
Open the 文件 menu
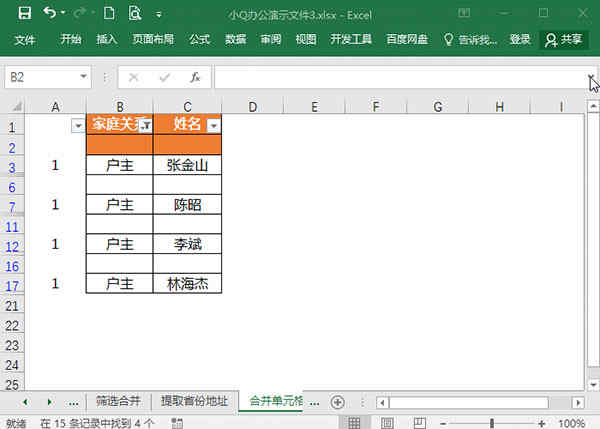pos(25,39)
